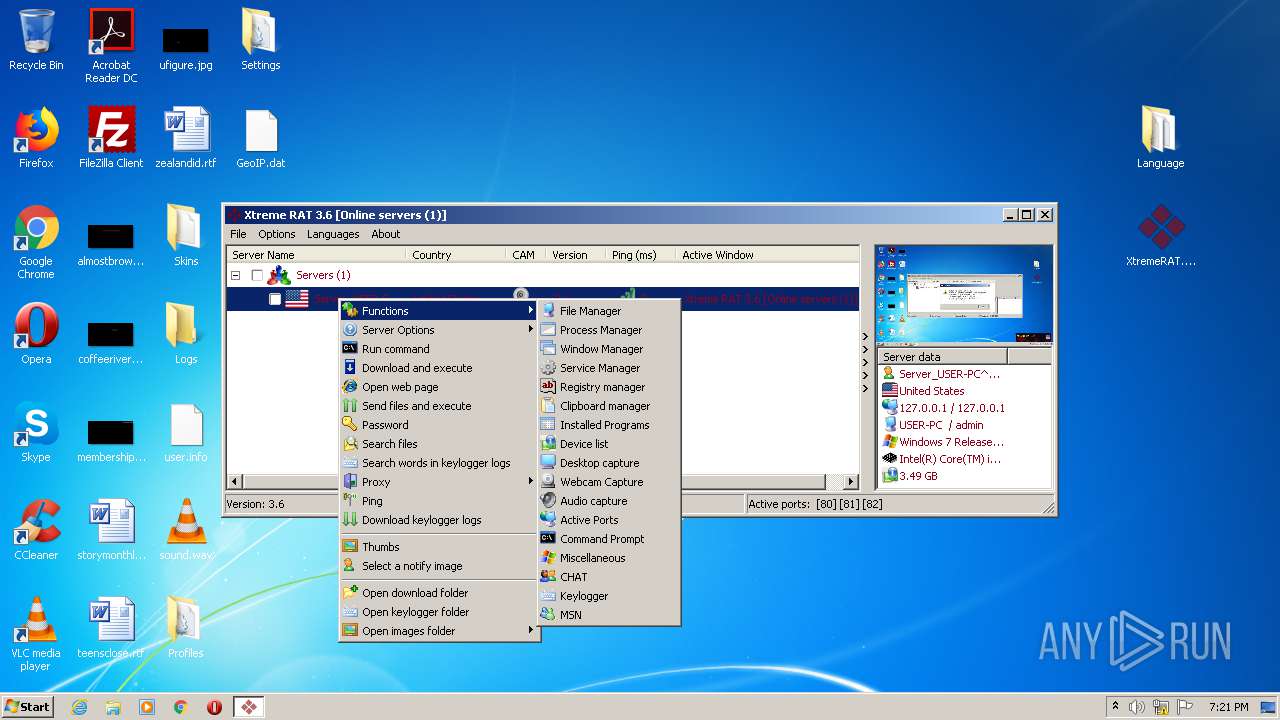Tick the checkbox beside the US server row
This screenshot has width=1280, height=720.
click(275, 299)
